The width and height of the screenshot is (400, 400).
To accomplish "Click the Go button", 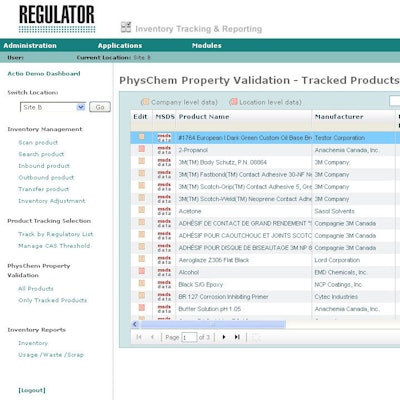I will pos(100,107).
